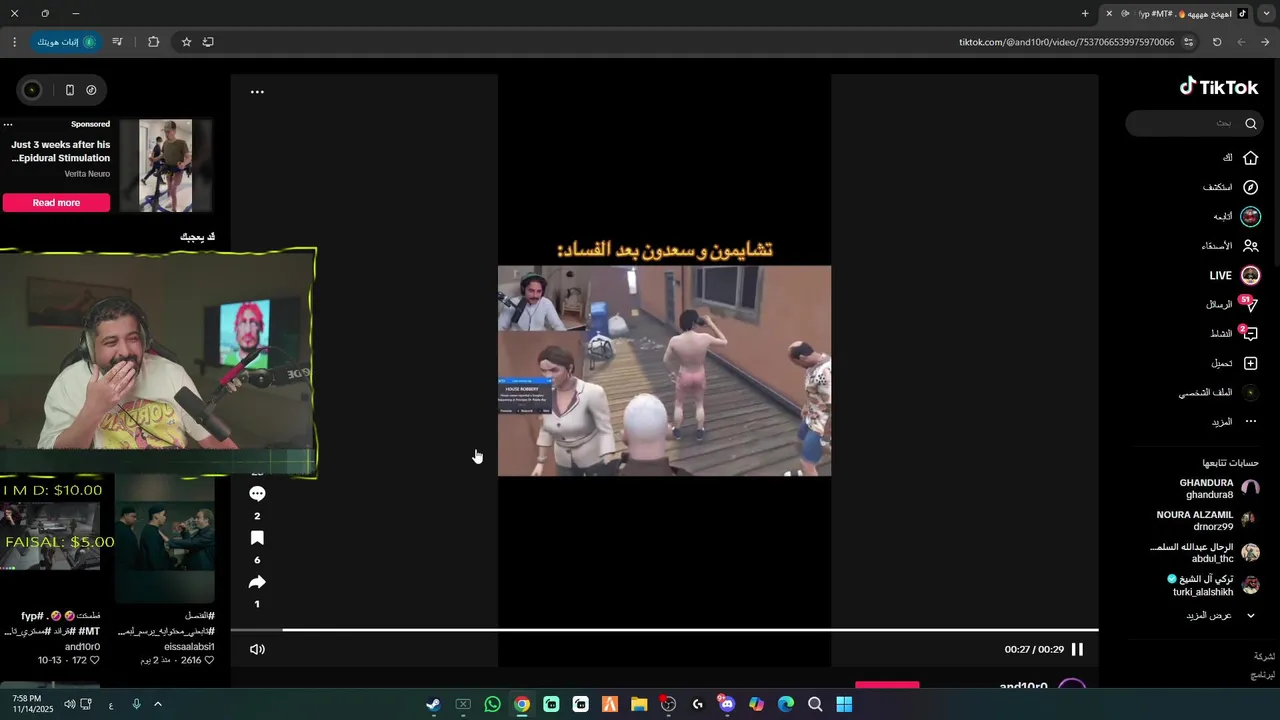Close the TikTok browser tab
Image resolution: width=1280 pixels, height=720 pixels.
(x=1109, y=14)
